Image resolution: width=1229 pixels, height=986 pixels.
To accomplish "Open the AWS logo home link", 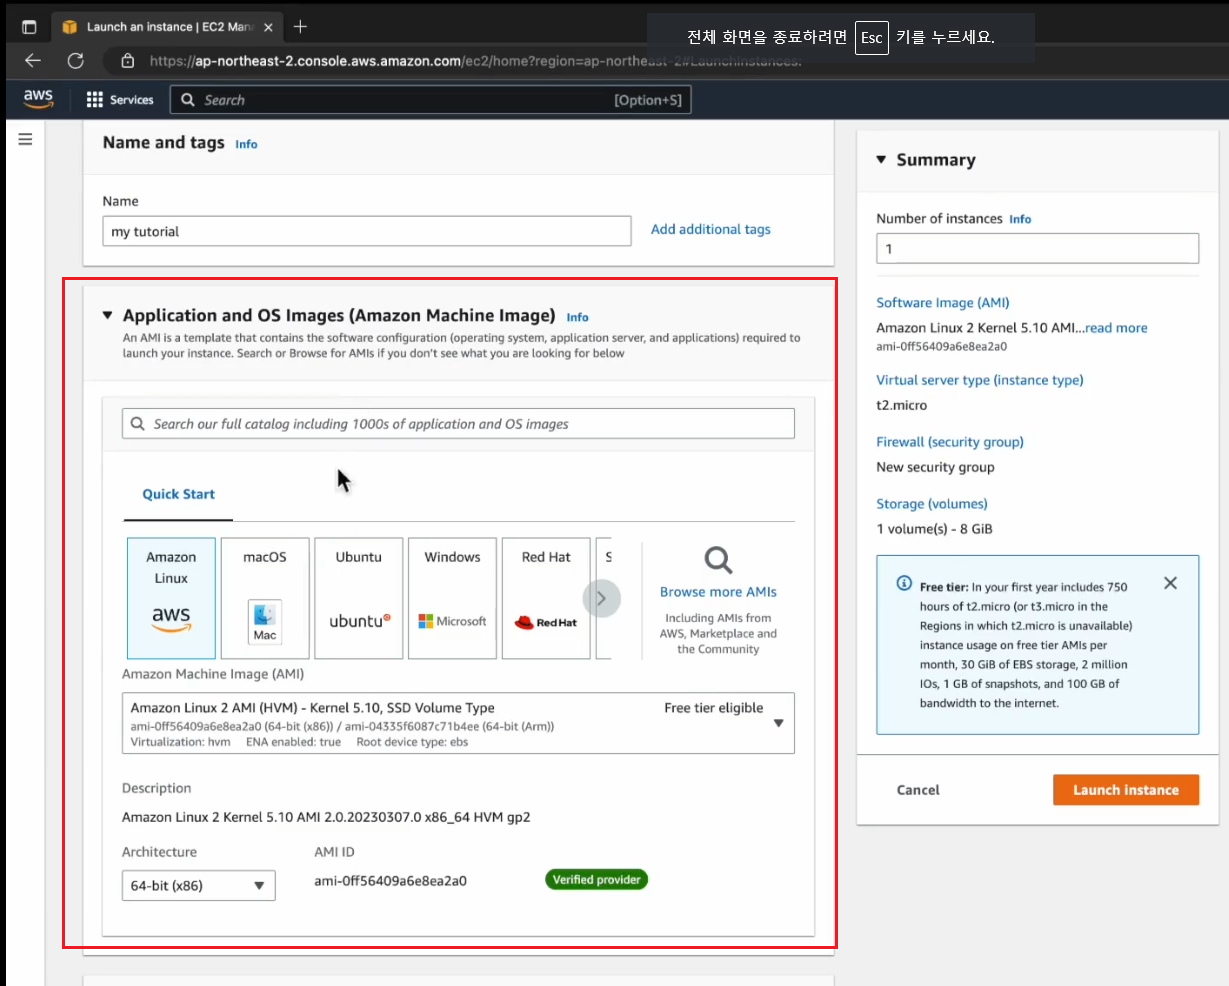I will pyautogui.click(x=38, y=99).
